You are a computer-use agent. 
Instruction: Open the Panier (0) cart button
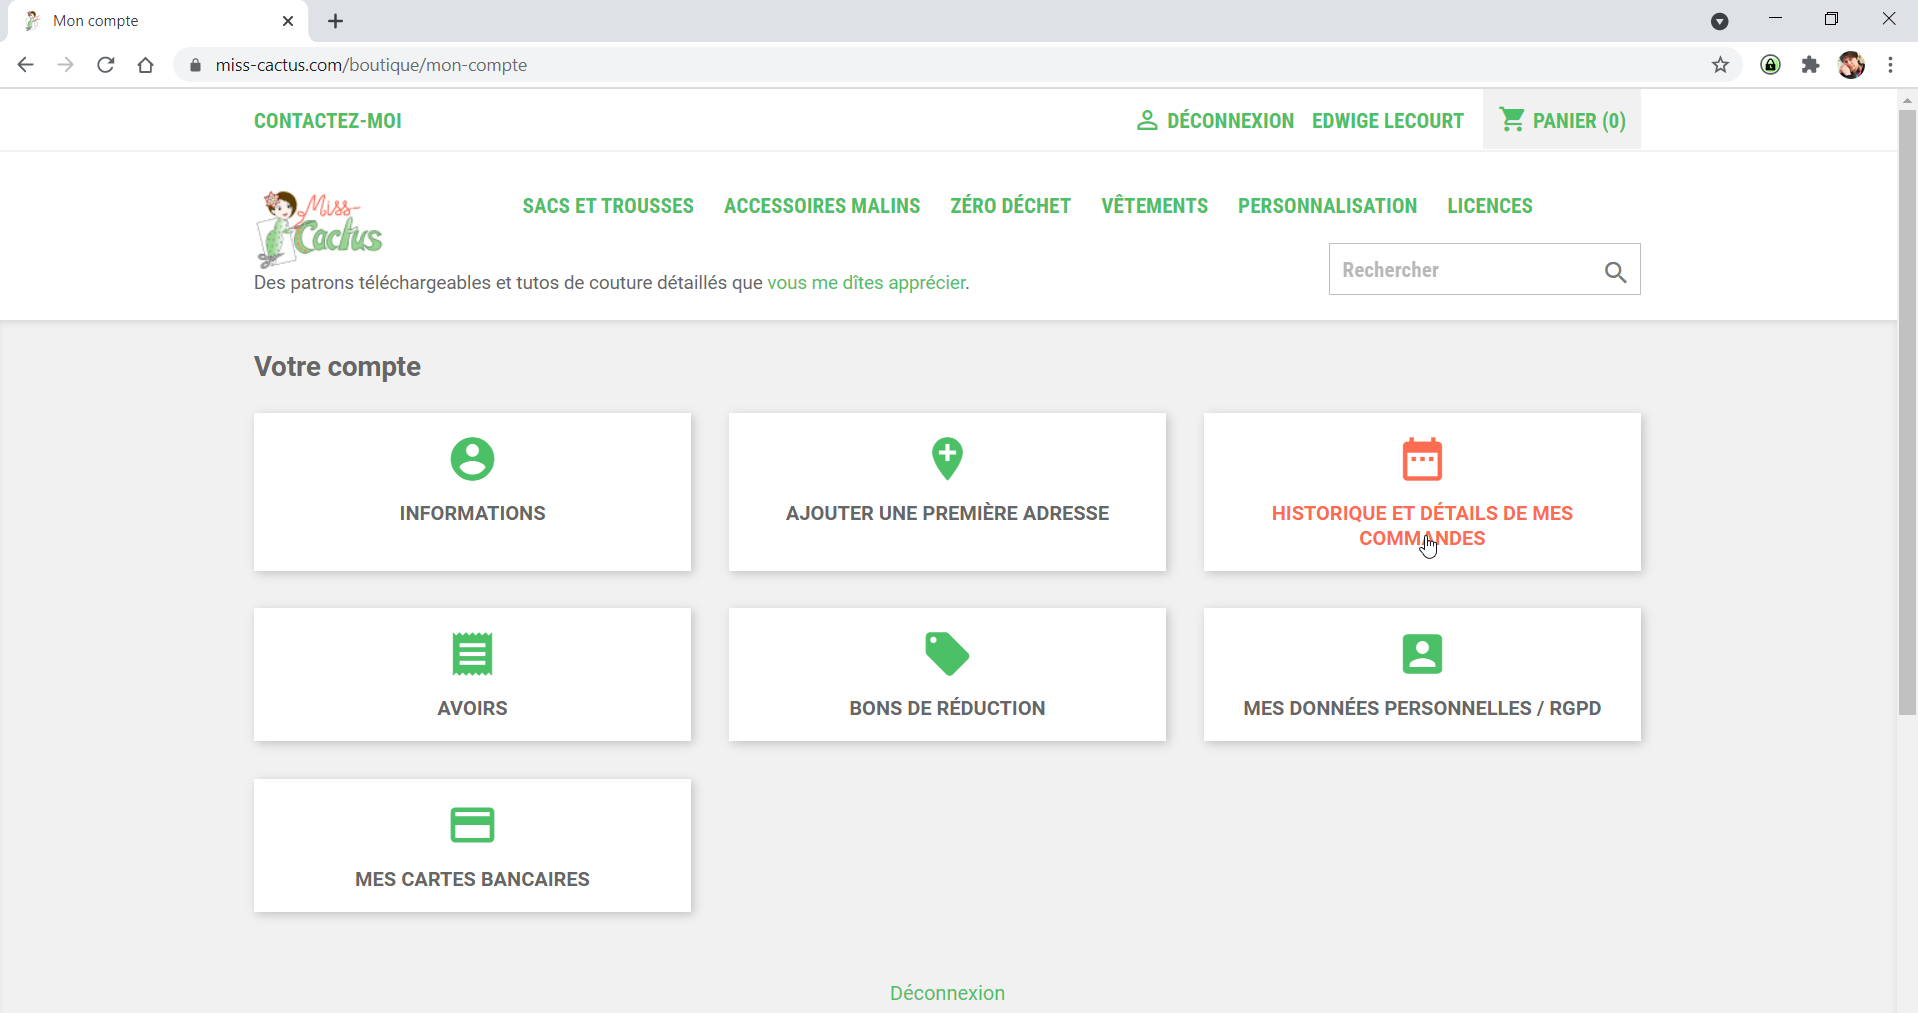coord(1562,121)
